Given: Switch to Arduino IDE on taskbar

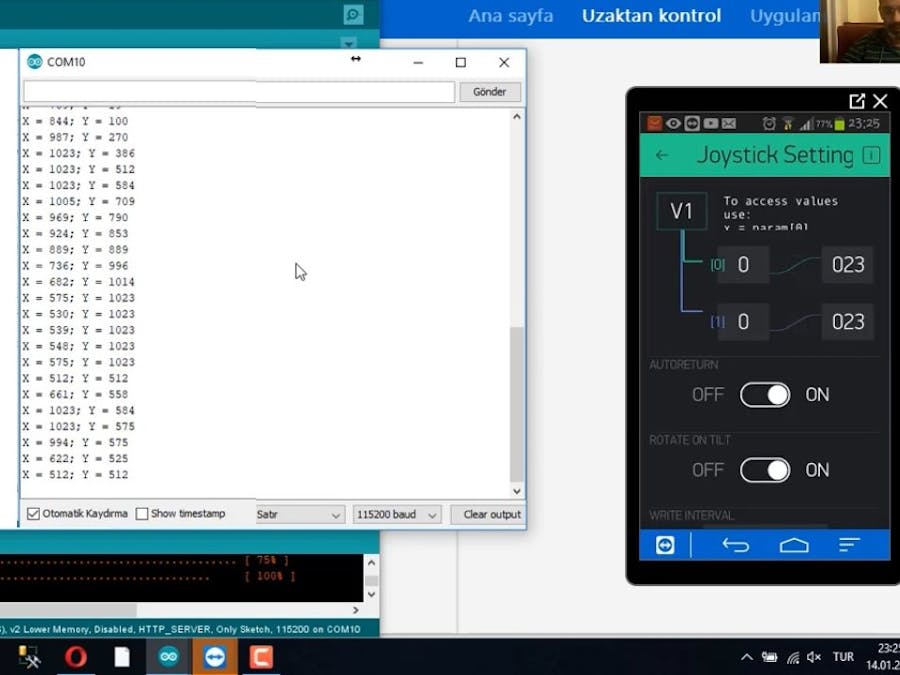Looking at the screenshot, I should (168, 657).
